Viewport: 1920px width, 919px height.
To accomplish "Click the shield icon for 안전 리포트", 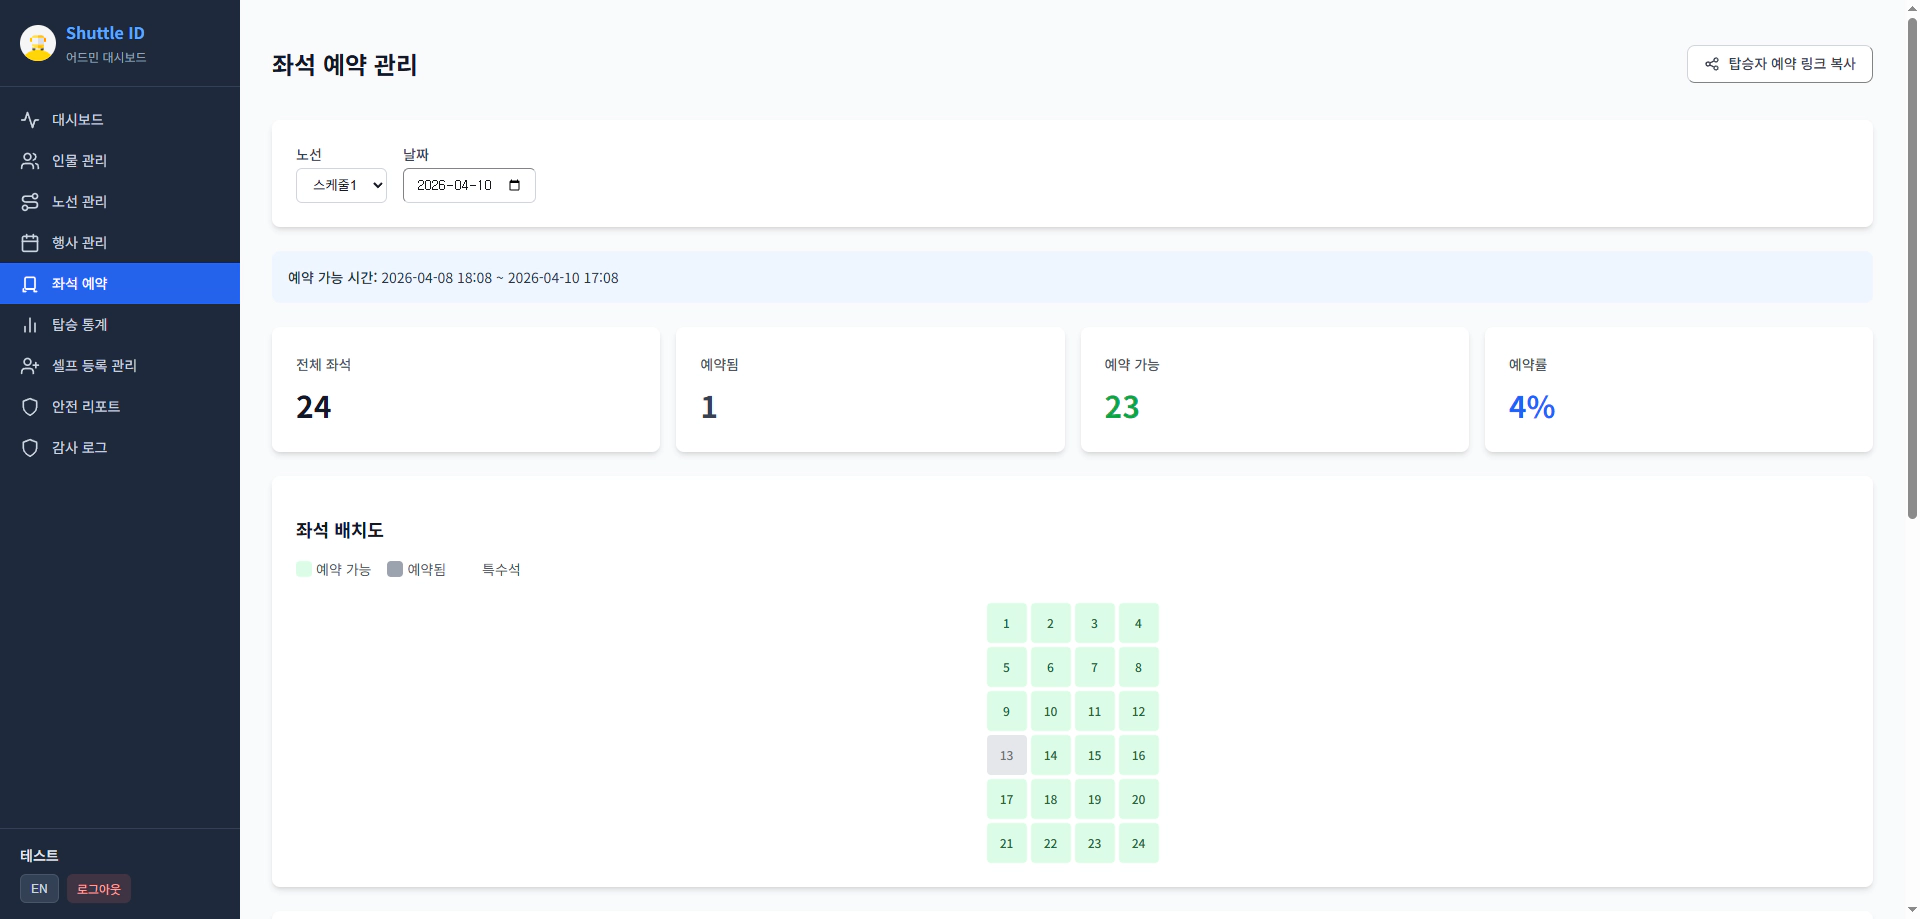I will (30, 407).
